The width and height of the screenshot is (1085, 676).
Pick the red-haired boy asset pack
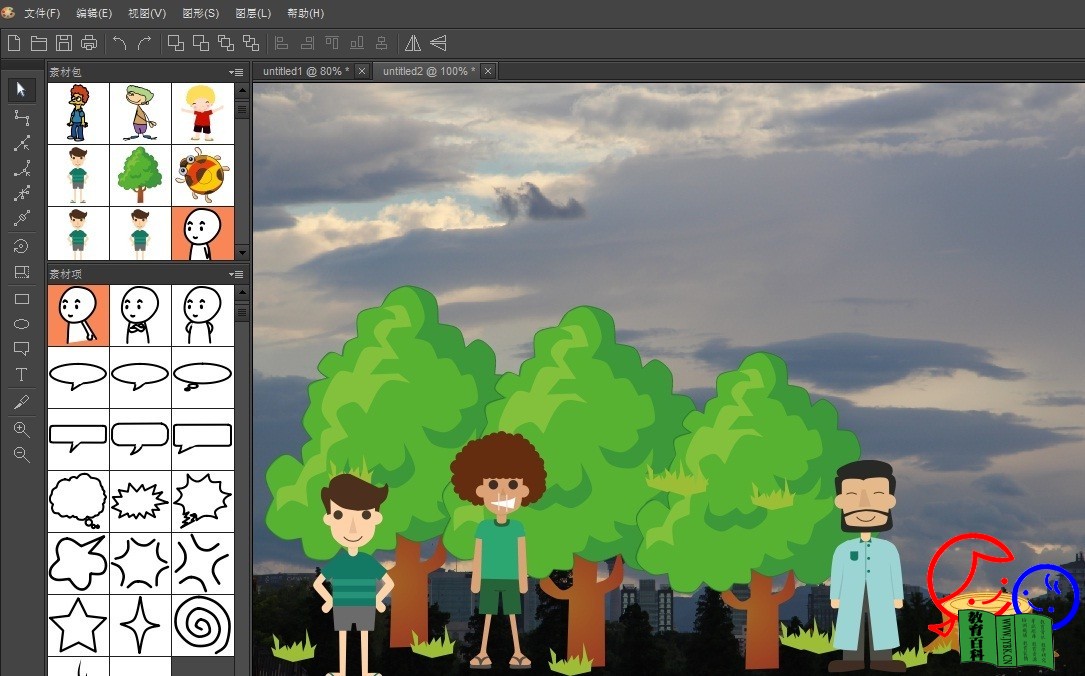tap(78, 113)
